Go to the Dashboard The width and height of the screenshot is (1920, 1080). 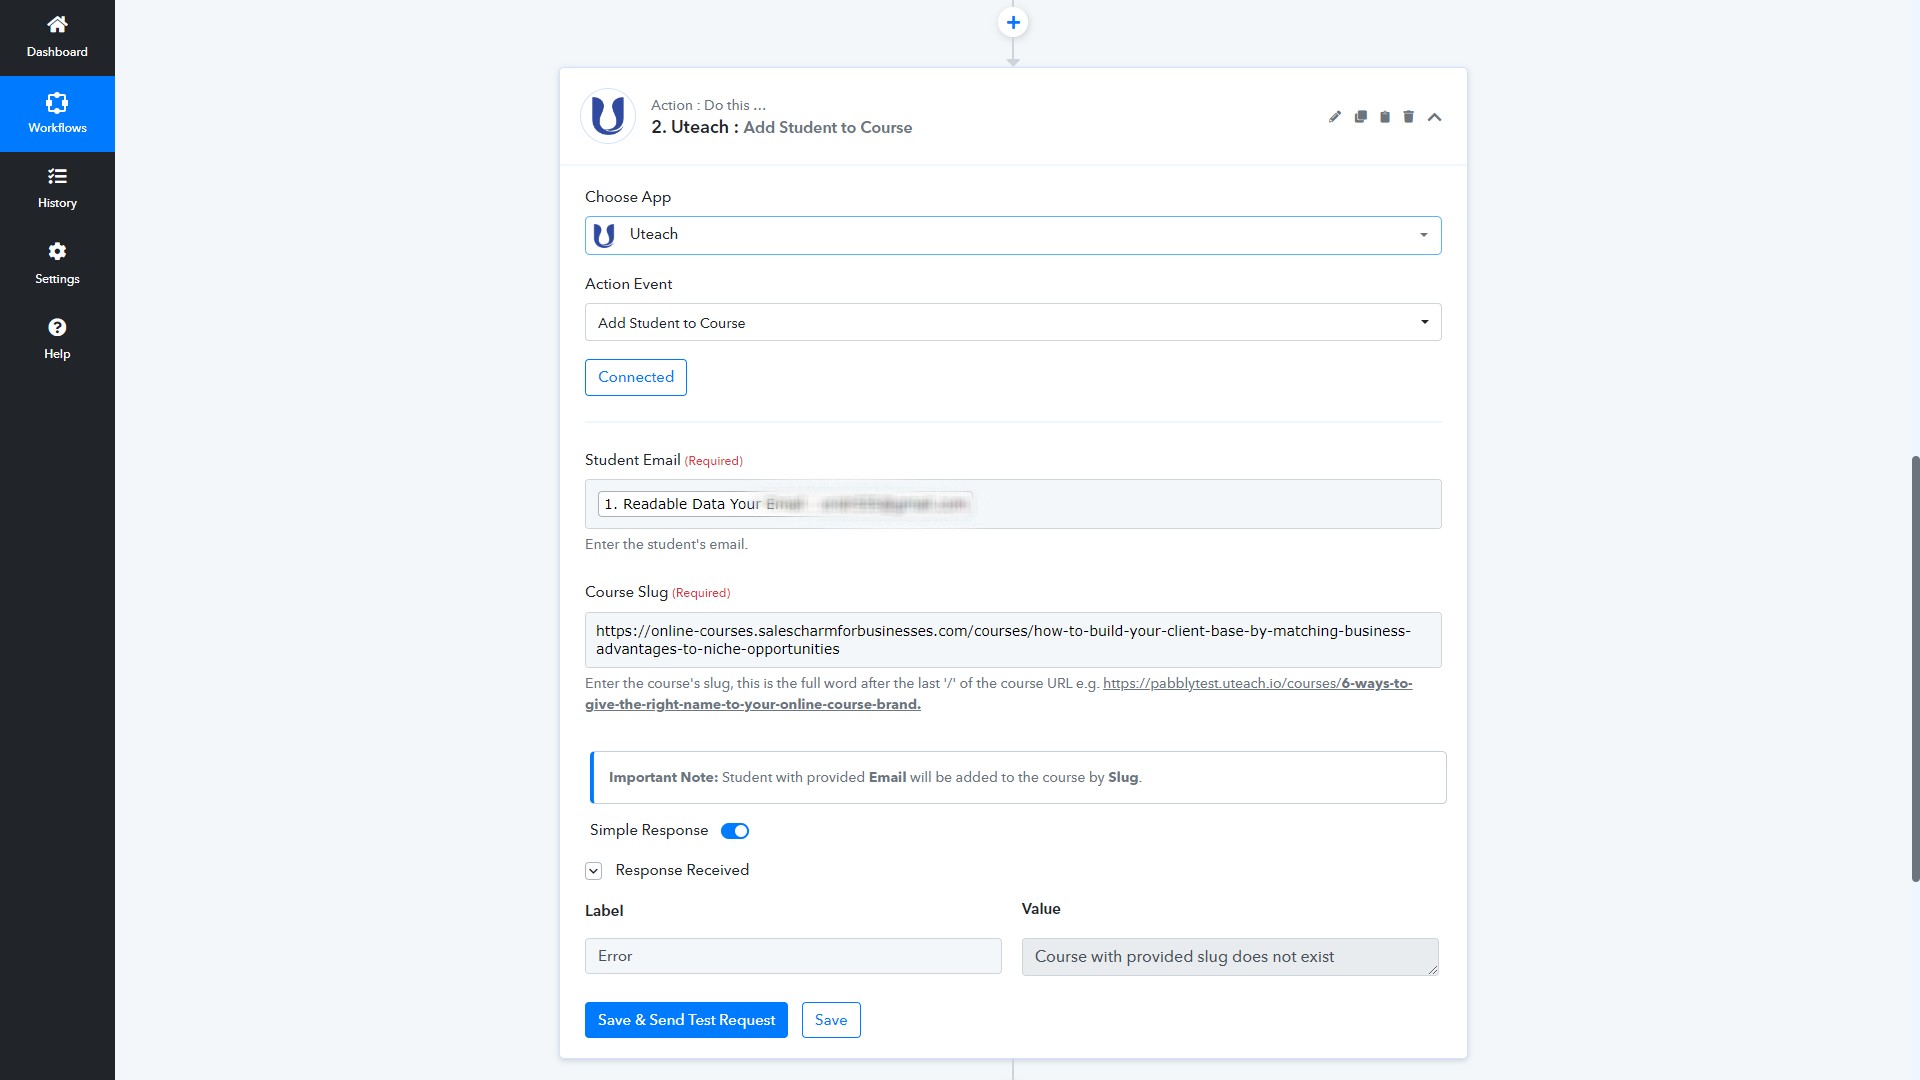click(57, 38)
